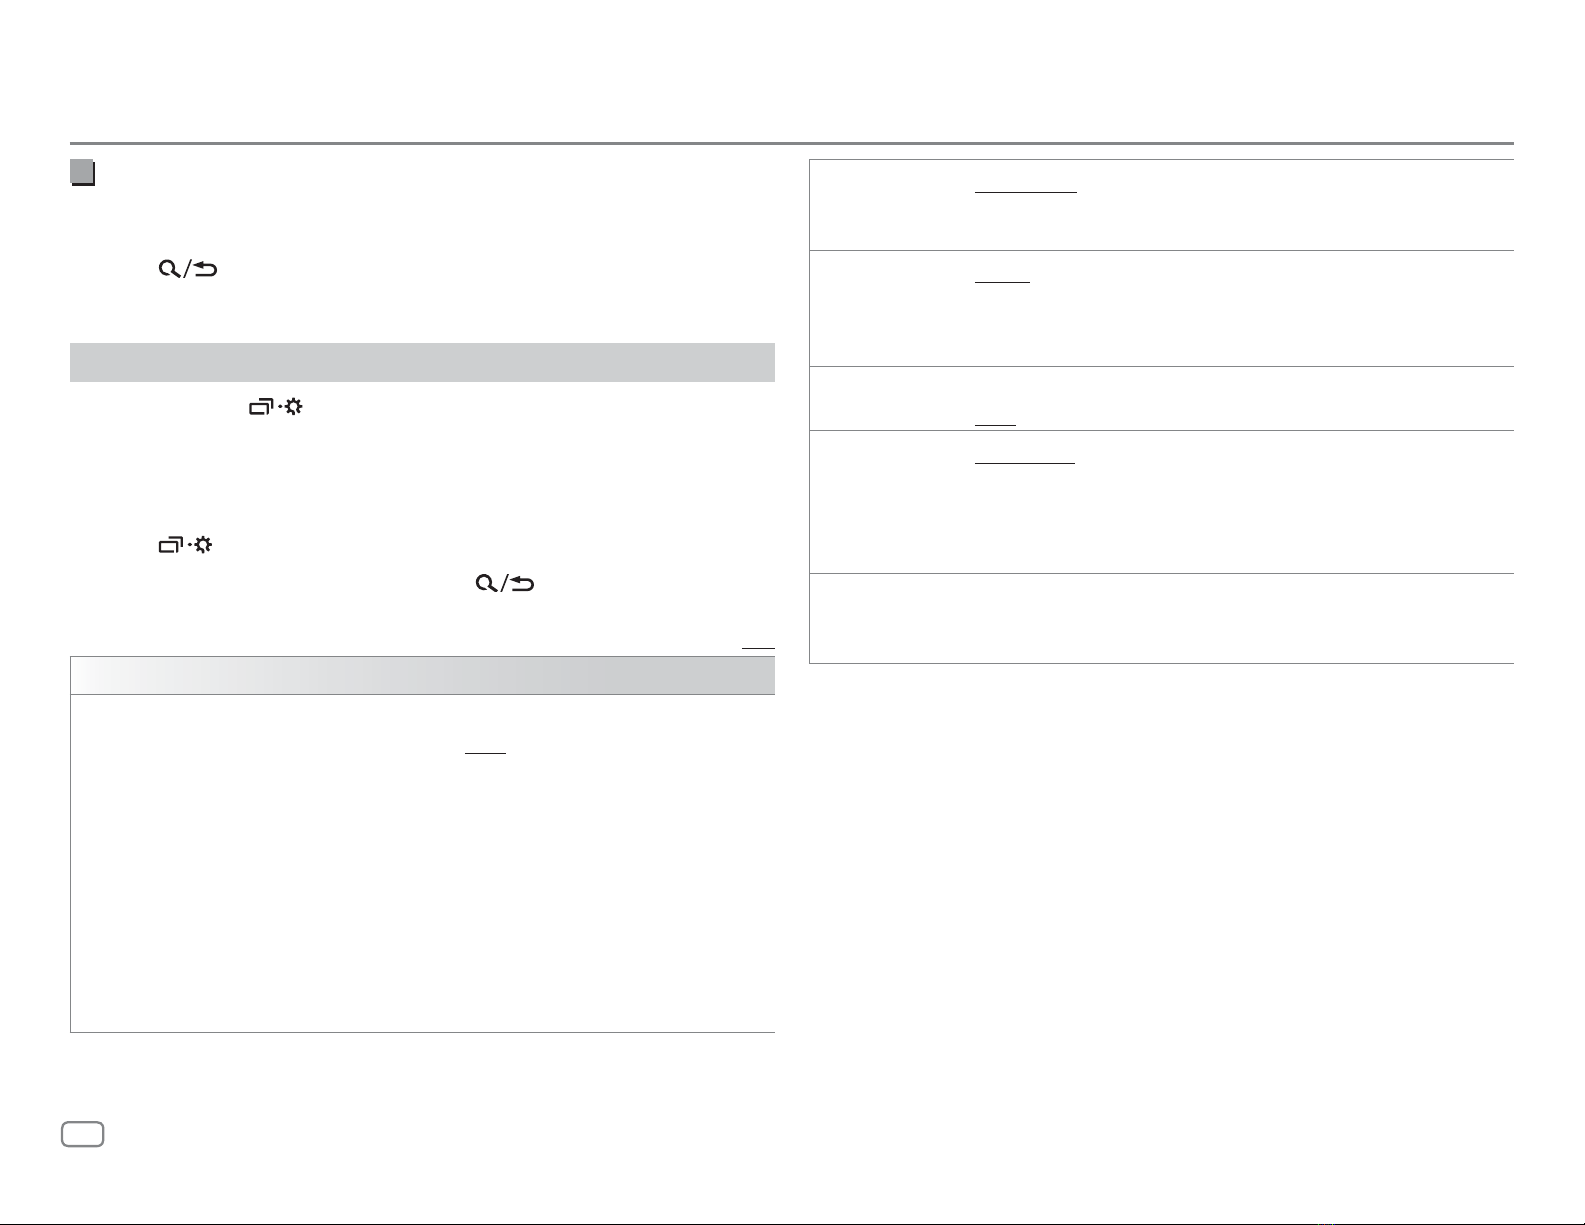Select the bottom row of the right-side table
The height and width of the screenshot is (1225, 1585).
[x=1161, y=618]
